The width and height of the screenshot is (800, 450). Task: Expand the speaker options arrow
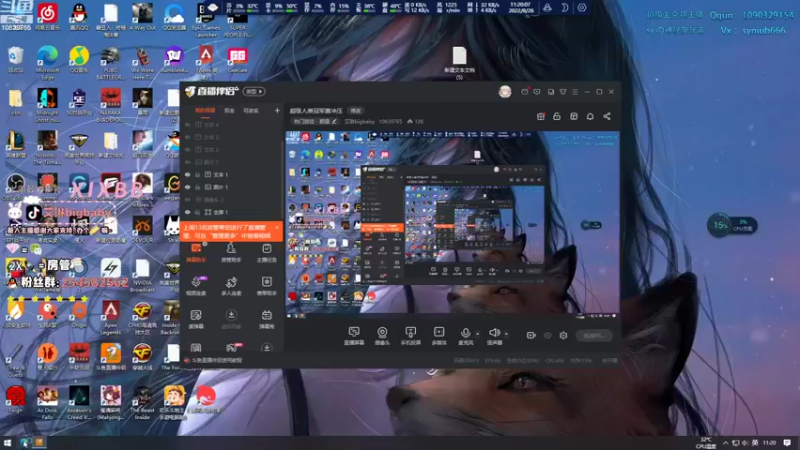(506, 334)
